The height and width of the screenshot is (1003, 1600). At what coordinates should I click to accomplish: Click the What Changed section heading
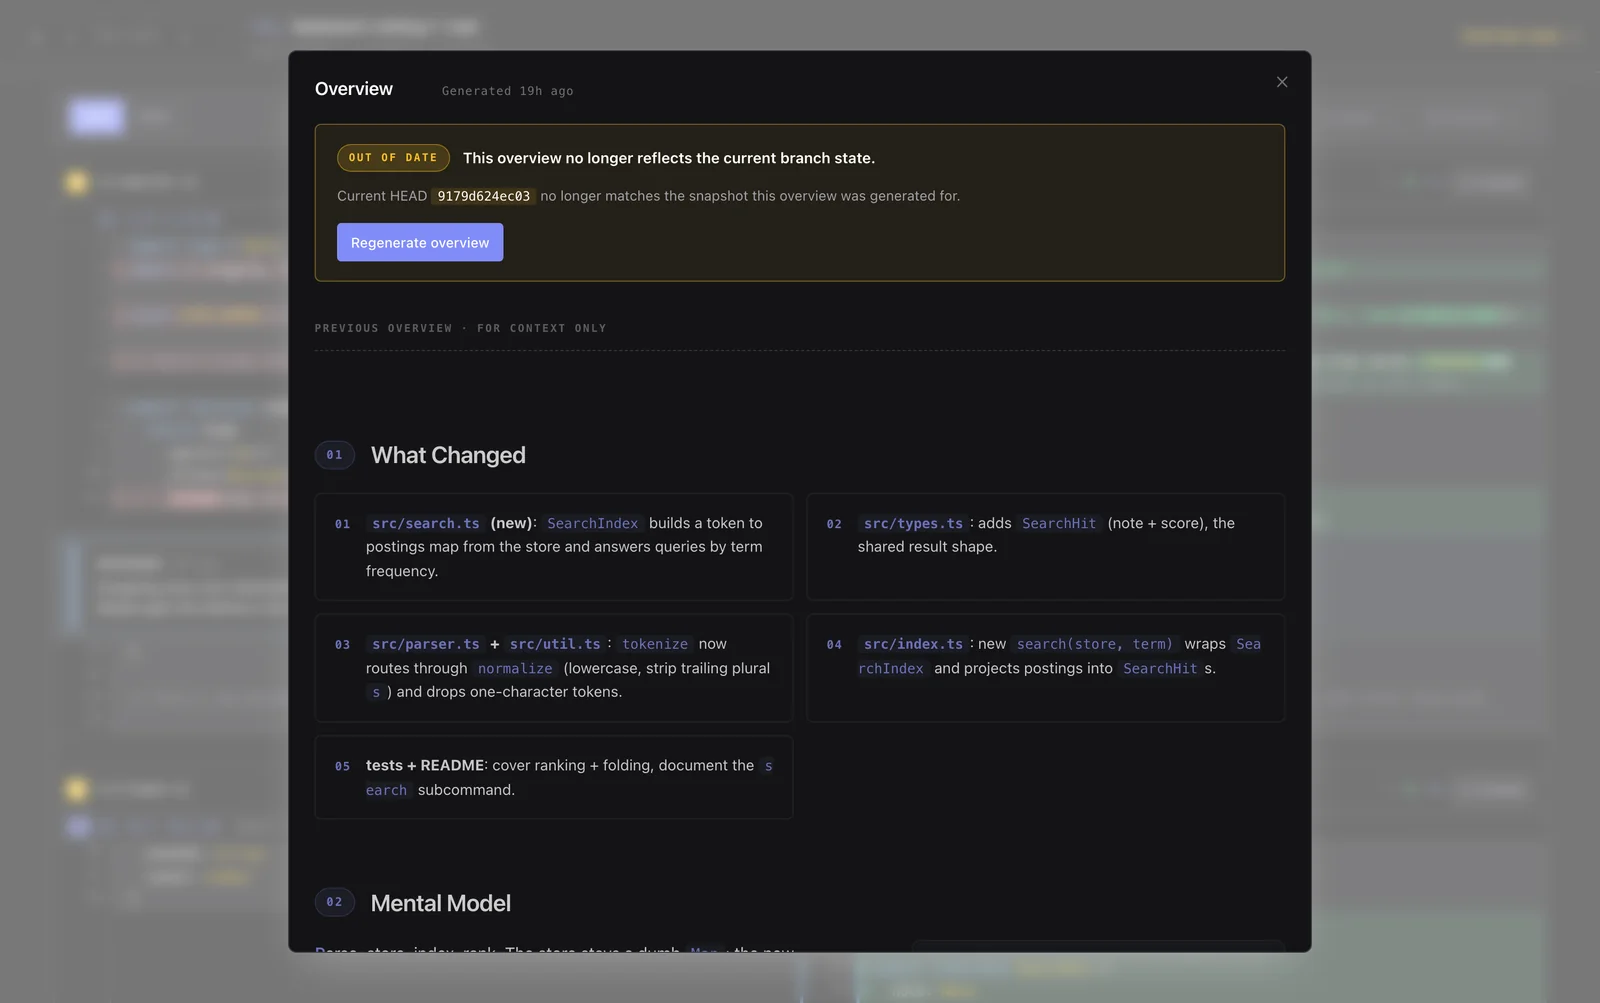pyautogui.click(x=448, y=455)
